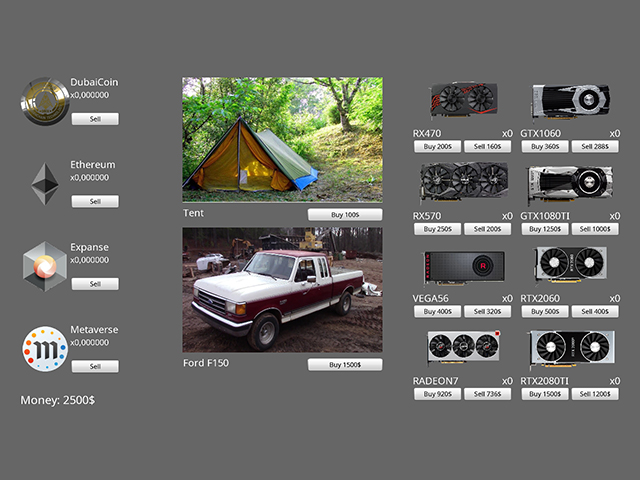Viewport: 640px width, 480px height.
Task: Sell a VEGA56 for 320$
Action: pos(487,311)
